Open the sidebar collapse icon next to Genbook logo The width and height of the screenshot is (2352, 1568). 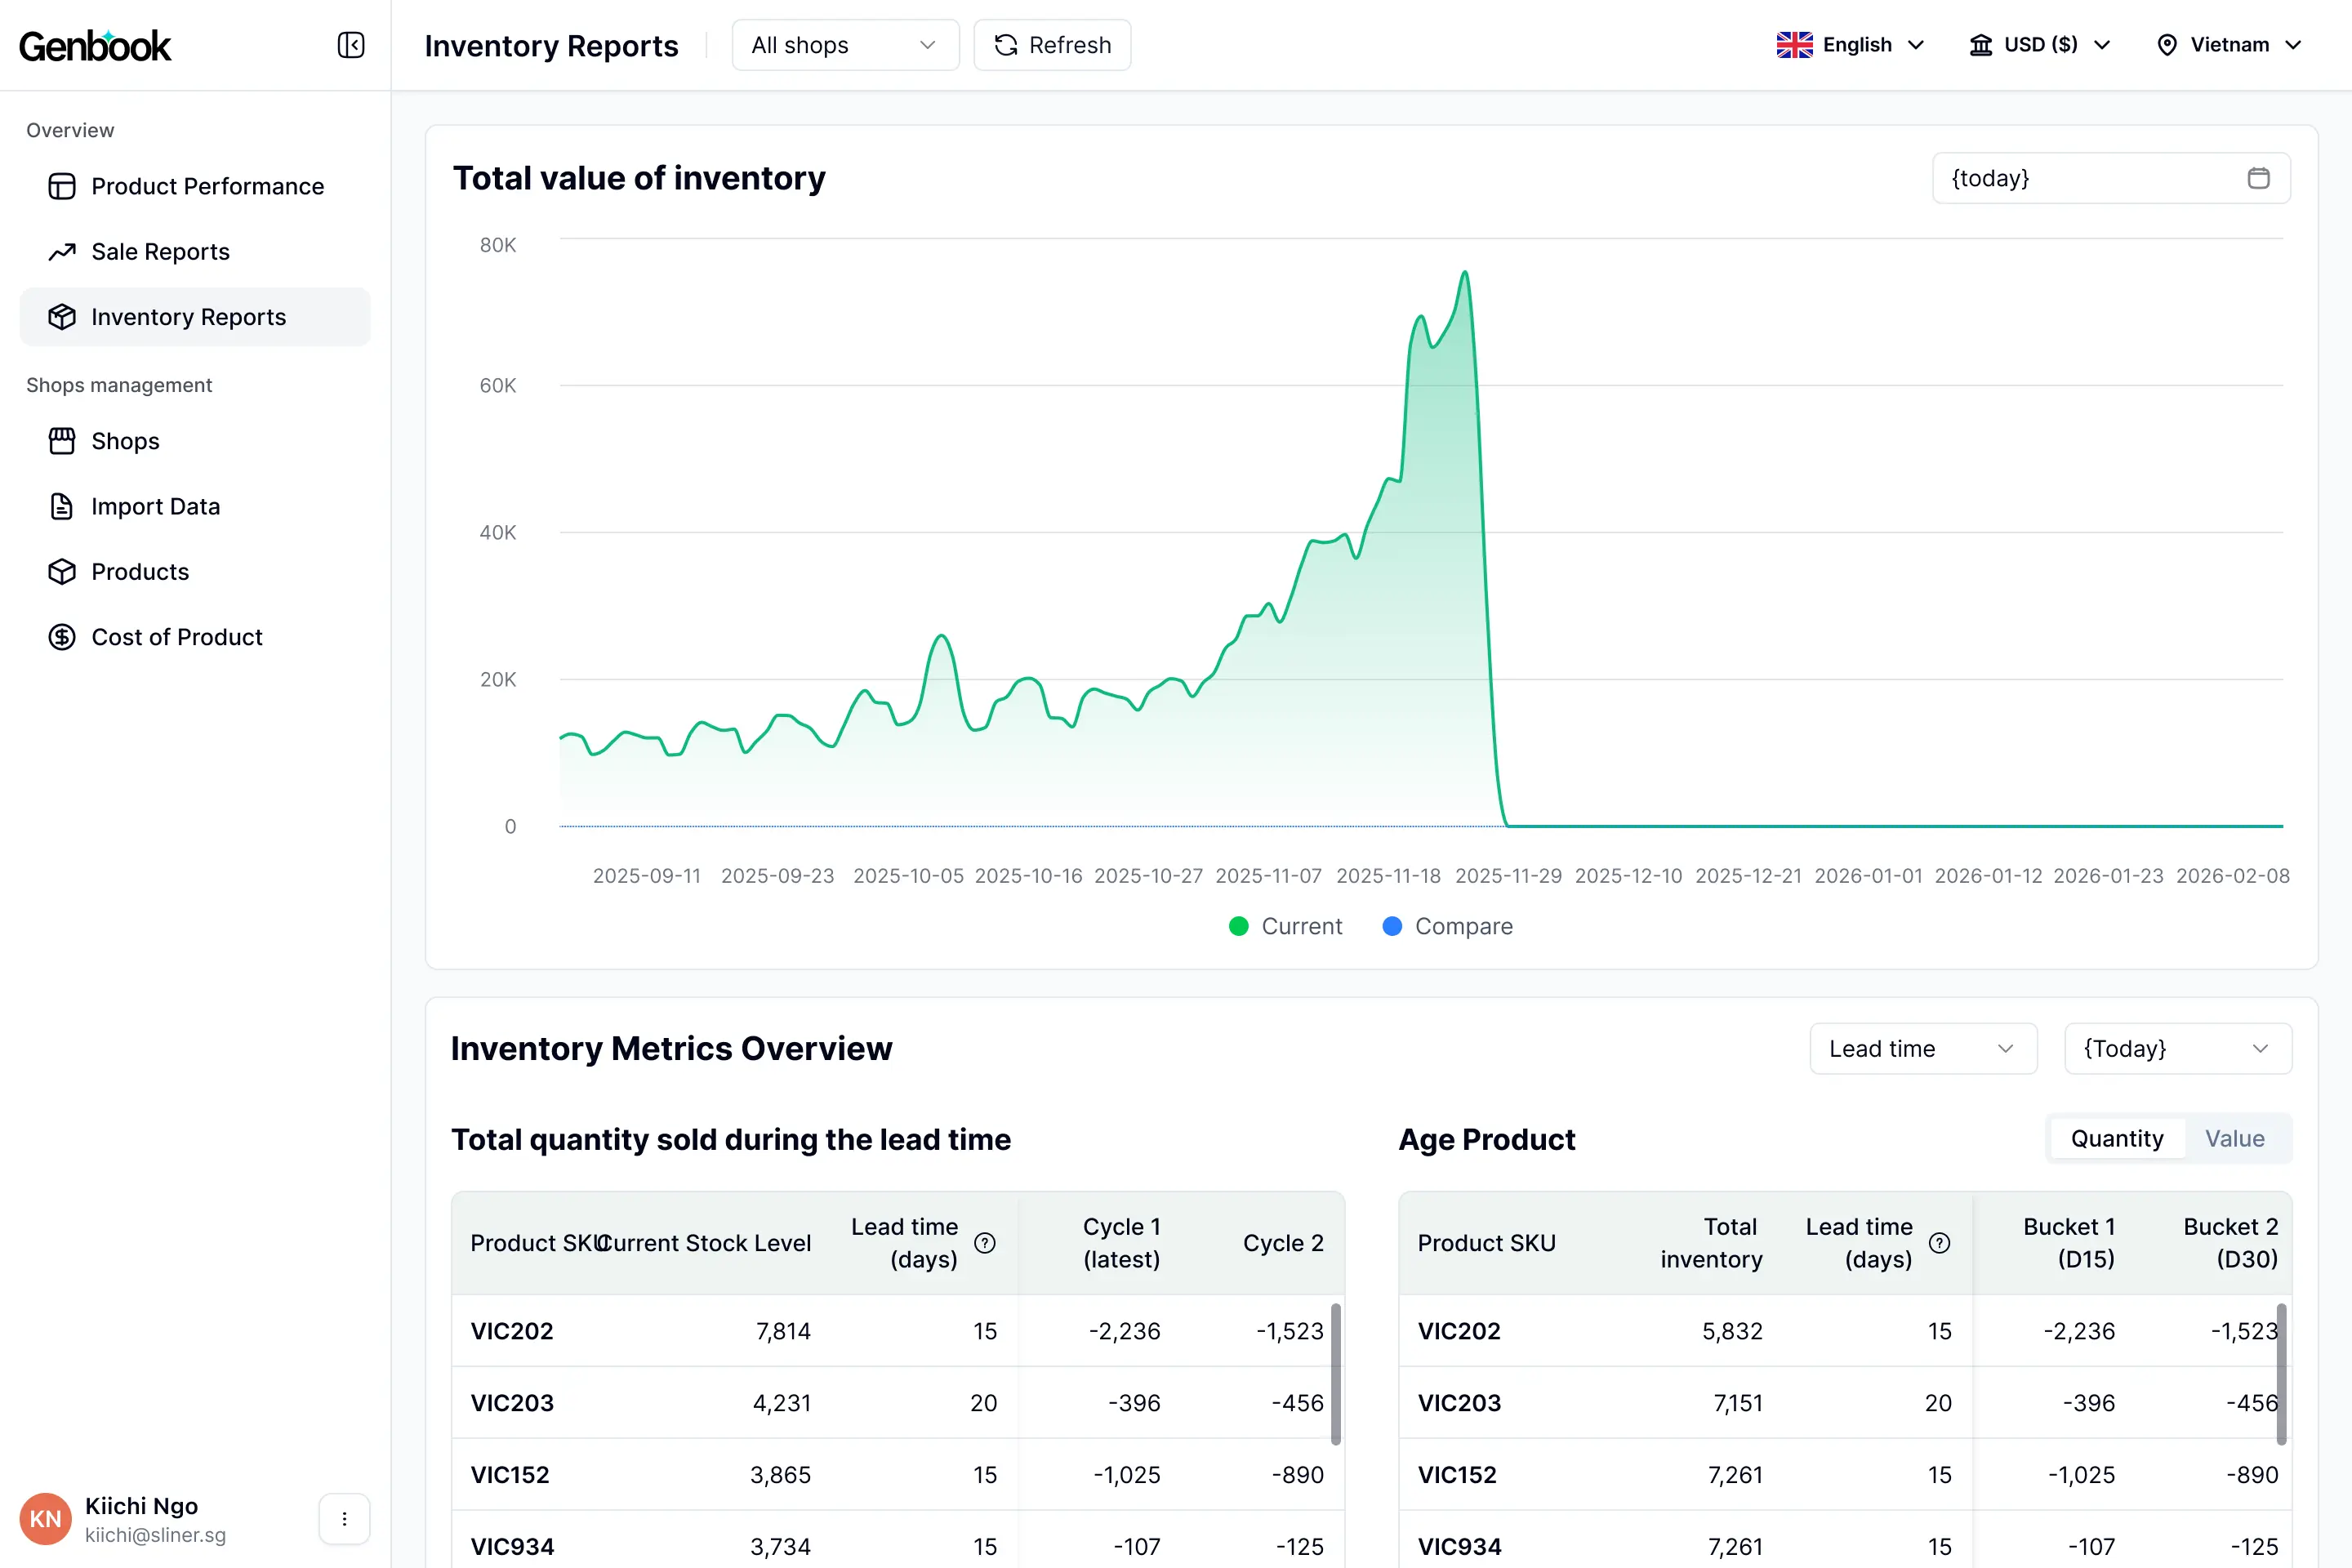click(349, 45)
